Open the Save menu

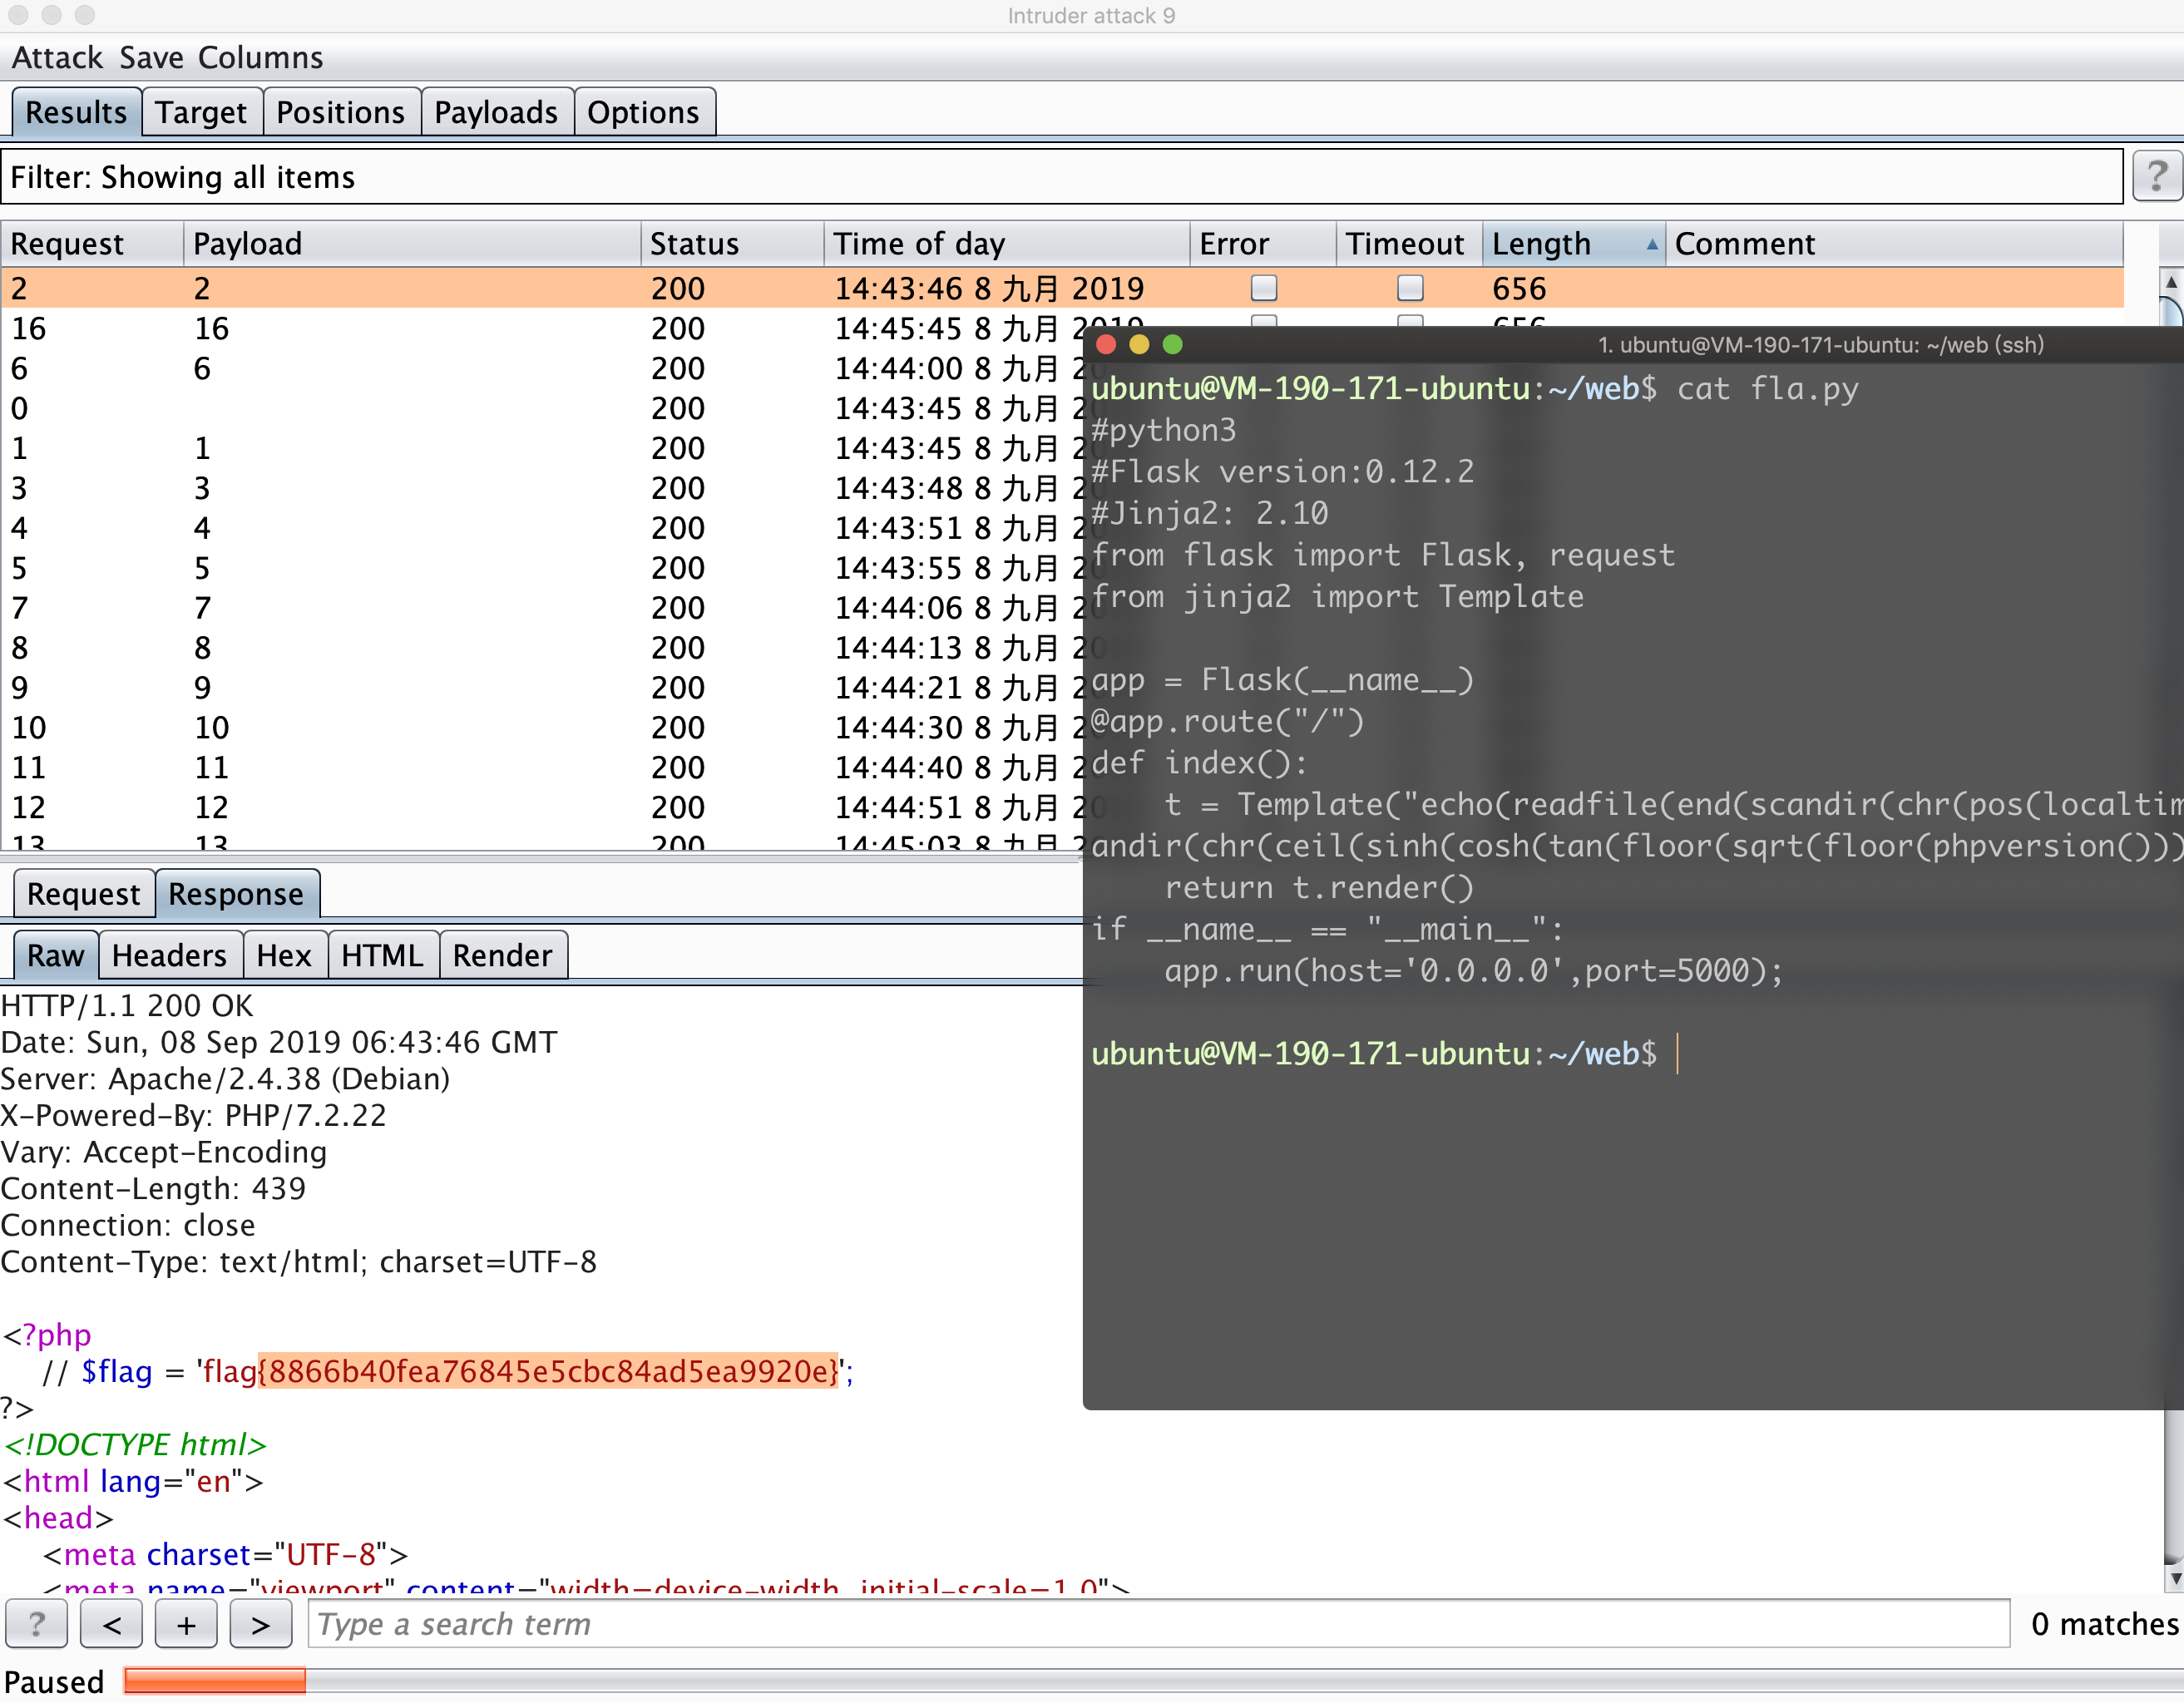click(151, 57)
